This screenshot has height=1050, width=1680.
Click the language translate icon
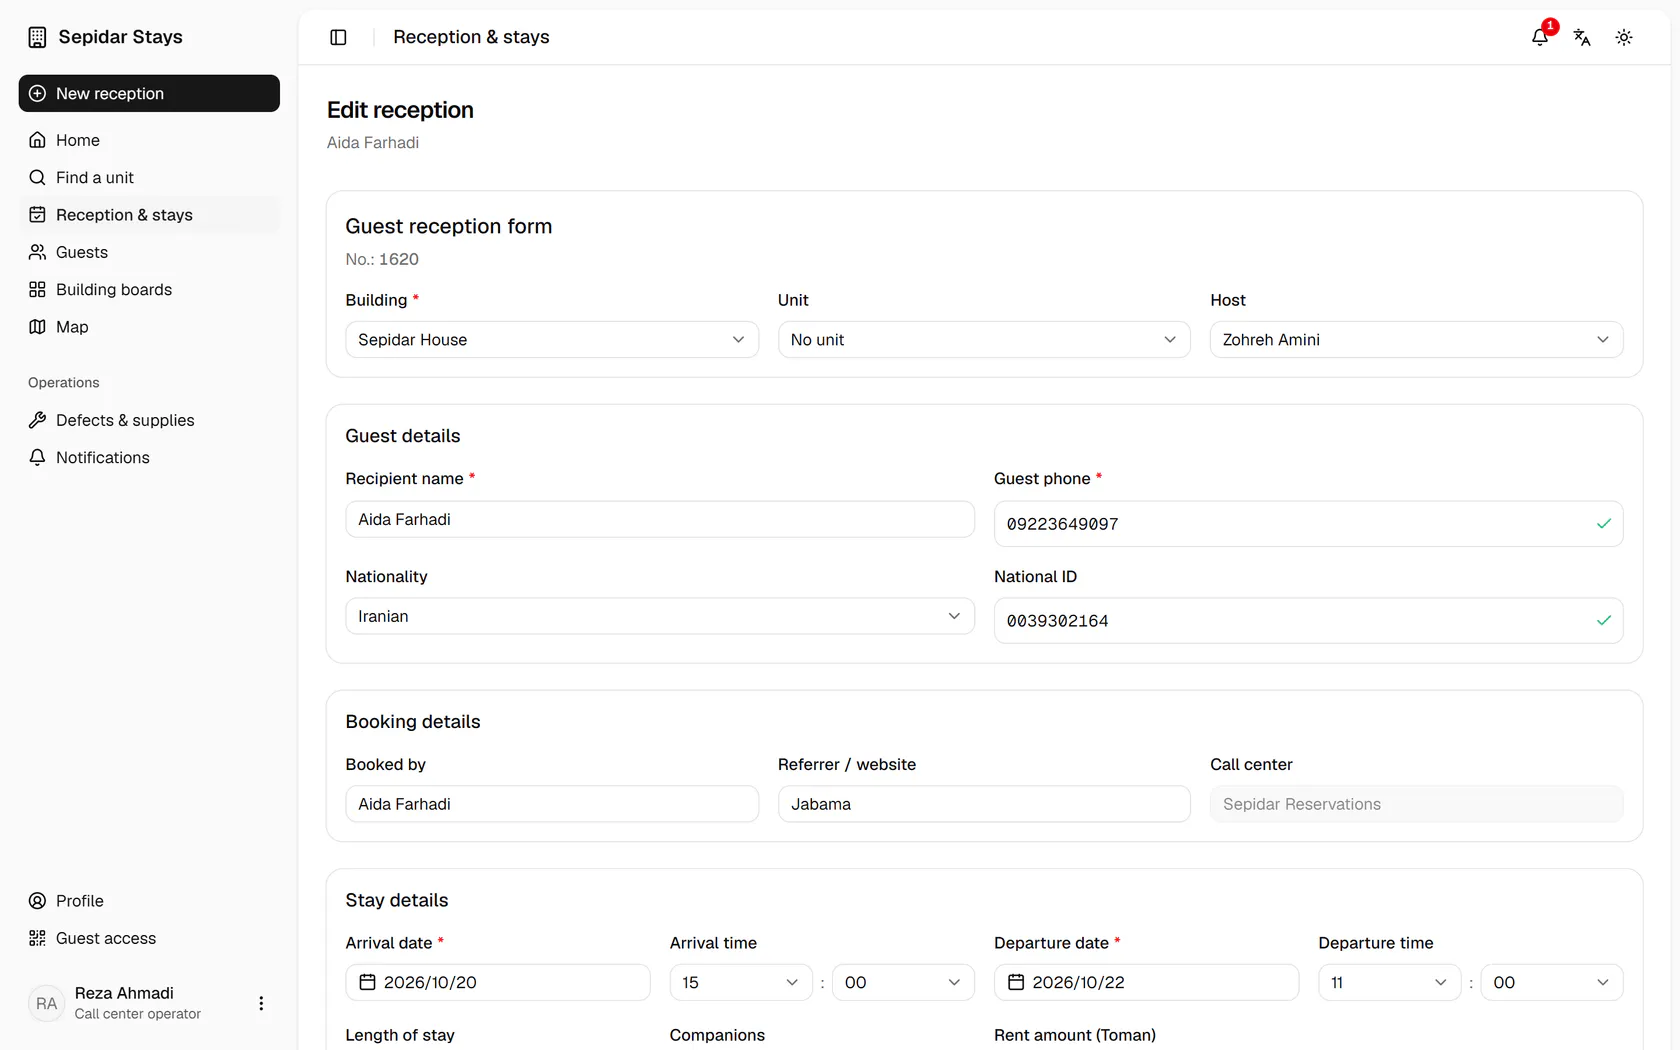pos(1582,37)
